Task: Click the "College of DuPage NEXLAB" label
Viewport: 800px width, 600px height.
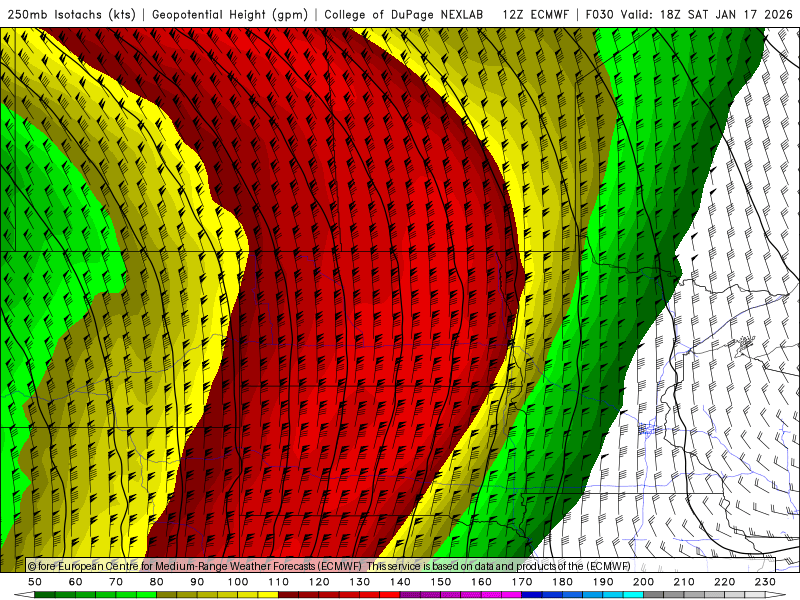Action: (404, 14)
